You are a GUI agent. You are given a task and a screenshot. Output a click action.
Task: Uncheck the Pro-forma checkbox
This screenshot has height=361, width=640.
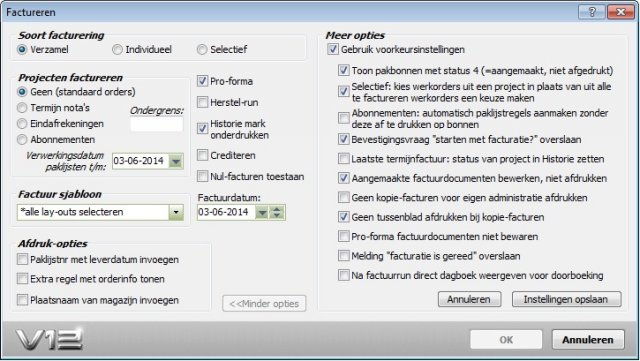202,81
